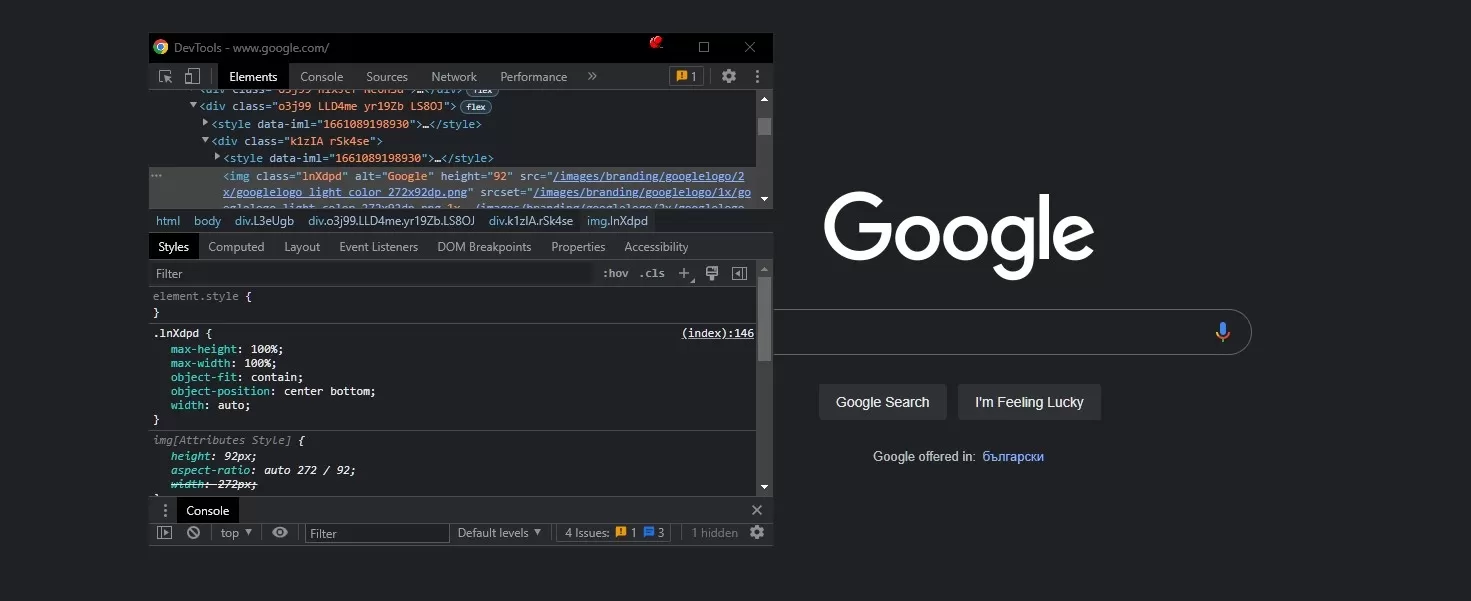Open the console settings gear icon

tap(757, 533)
